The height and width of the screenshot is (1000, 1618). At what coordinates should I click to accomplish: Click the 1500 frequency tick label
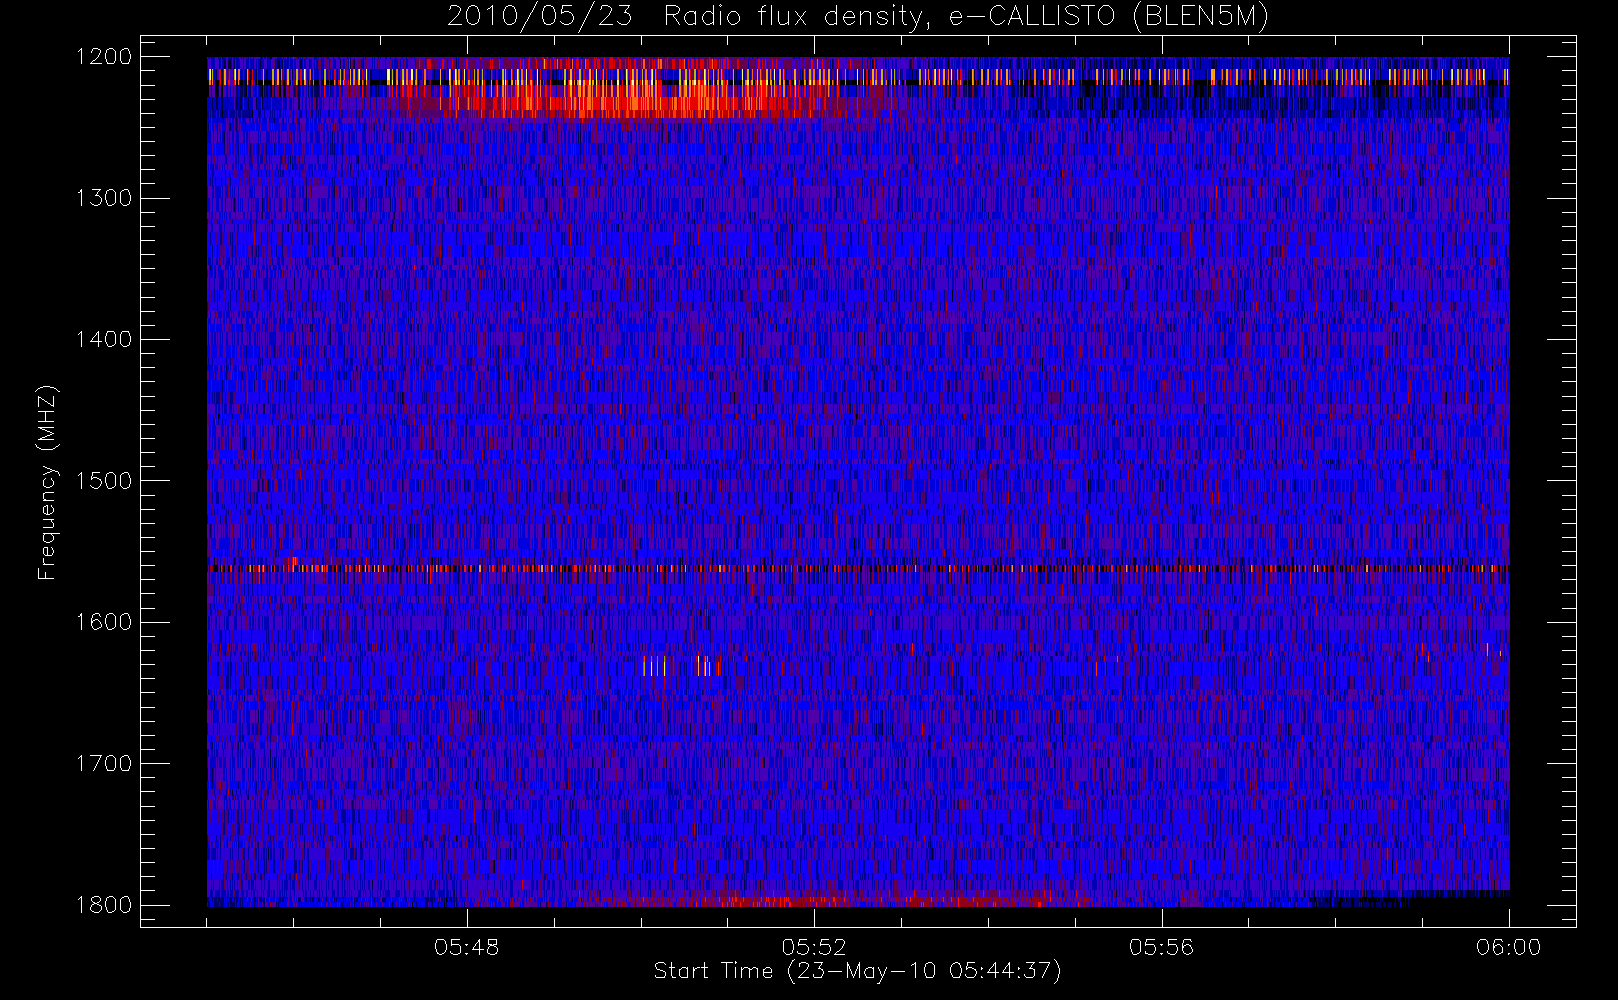tap(104, 481)
